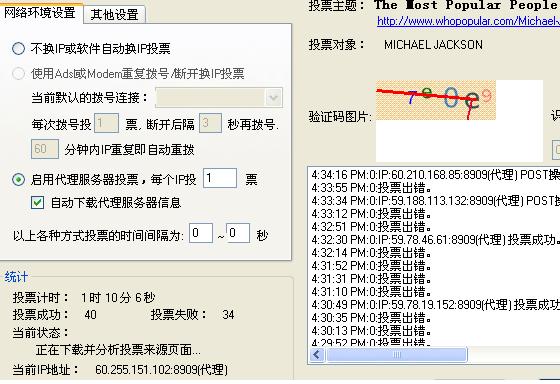The width and height of the screenshot is (560, 384).
Task: Select log entry 4:31:10 PM 投票出错
Action: [371, 292]
